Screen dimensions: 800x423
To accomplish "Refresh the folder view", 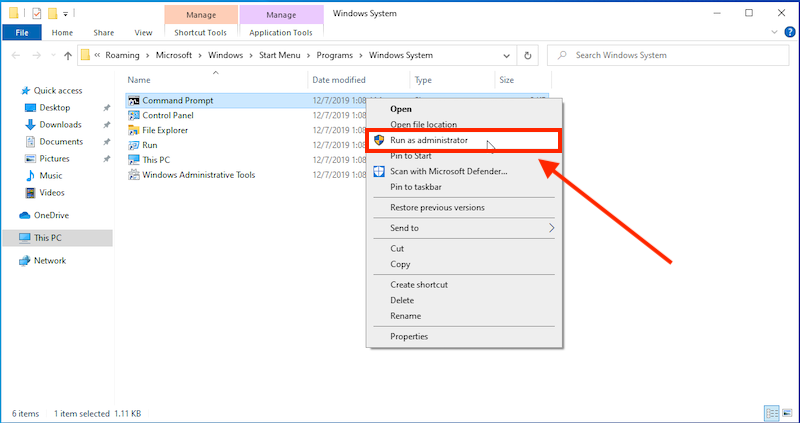I will (x=528, y=56).
